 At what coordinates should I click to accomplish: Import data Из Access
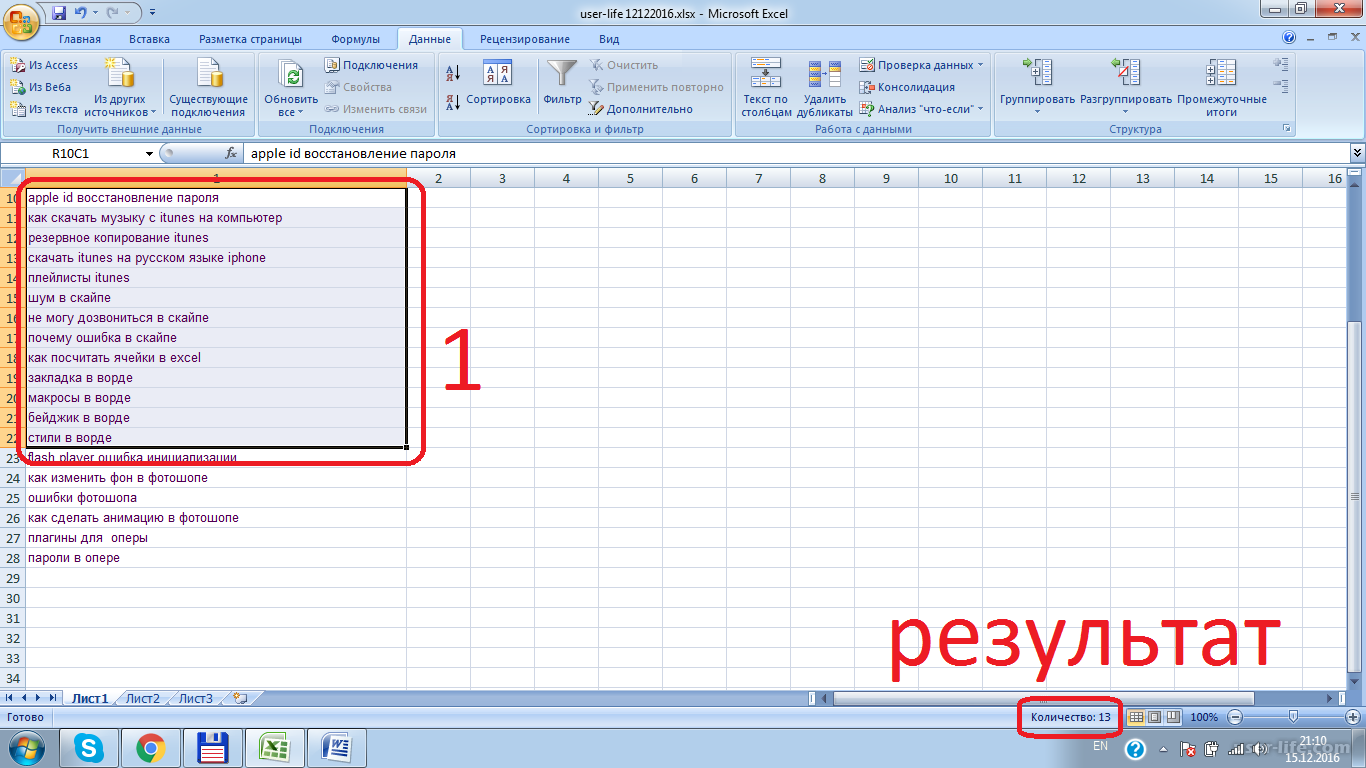tap(44, 65)
